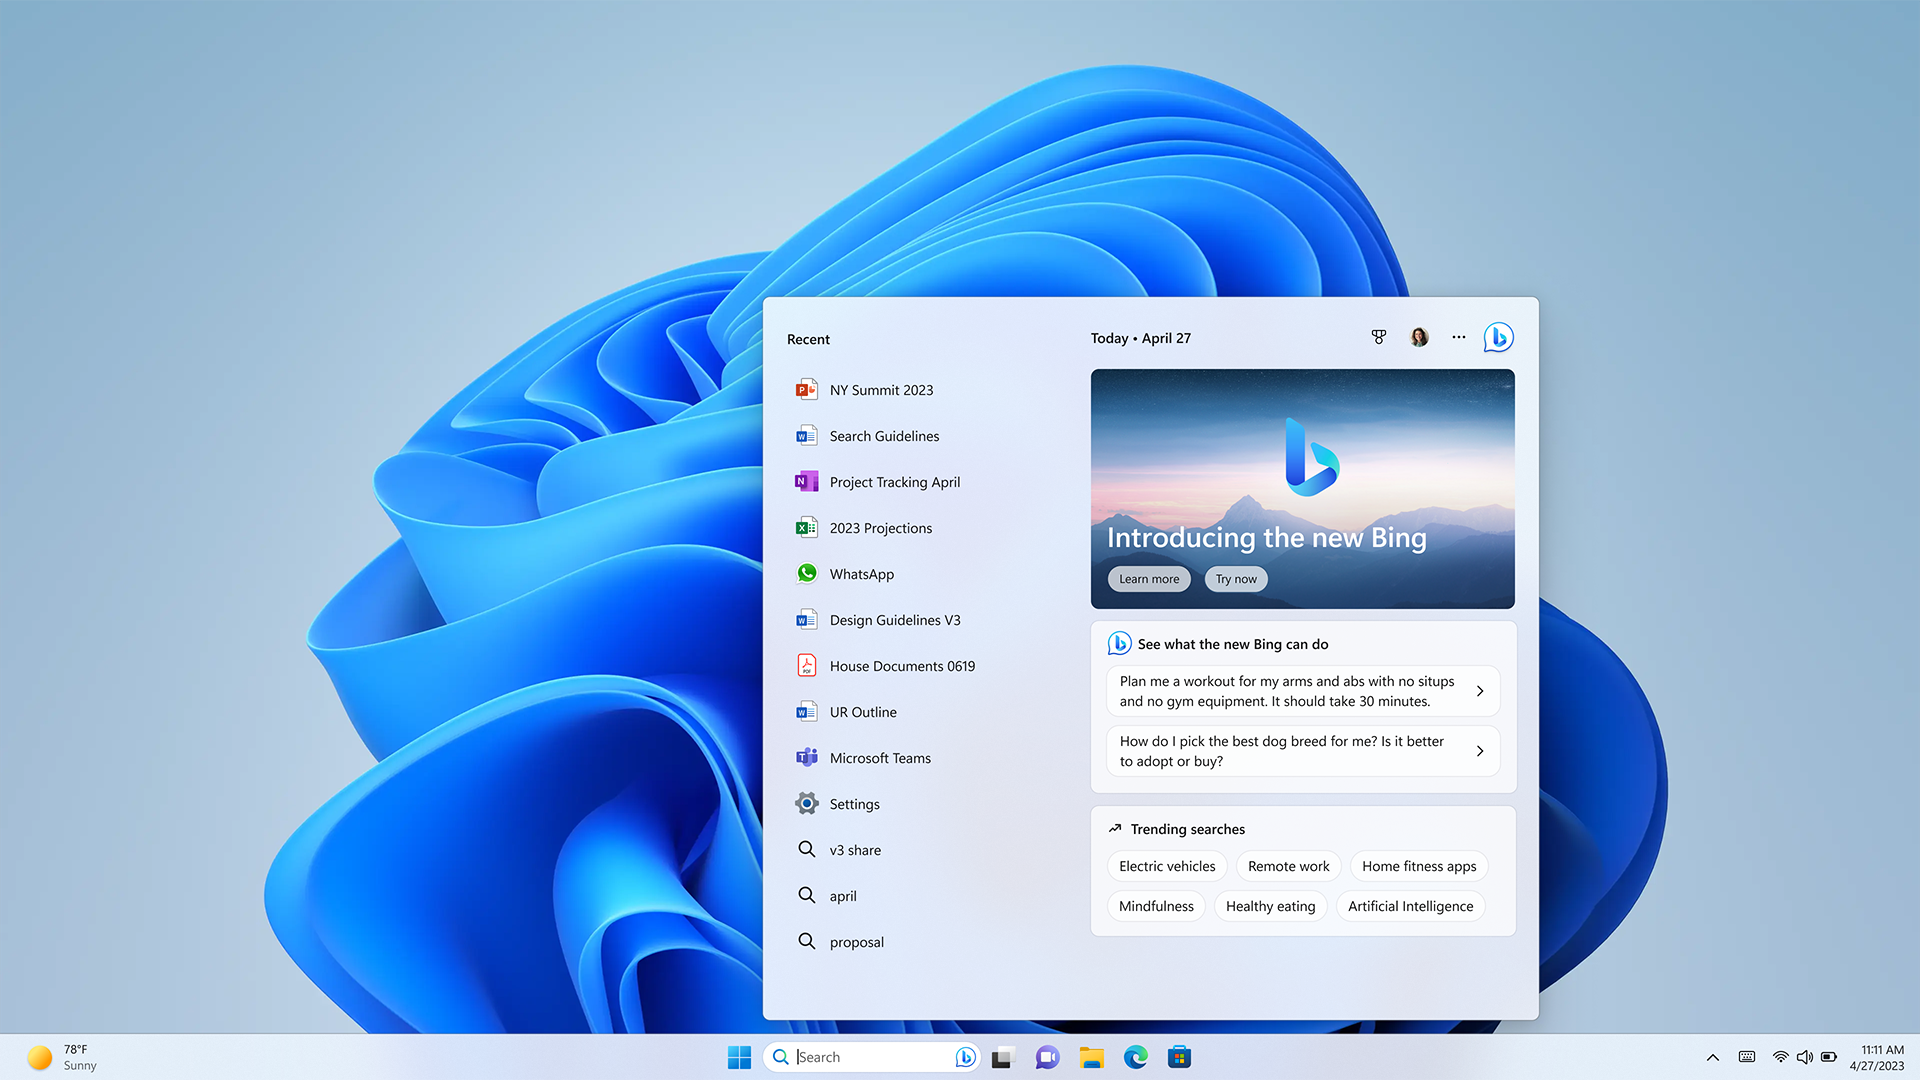
Task: Click the Artificial Intelligence trending tag
Action: pyautogui.click(x=1410, y=905)
